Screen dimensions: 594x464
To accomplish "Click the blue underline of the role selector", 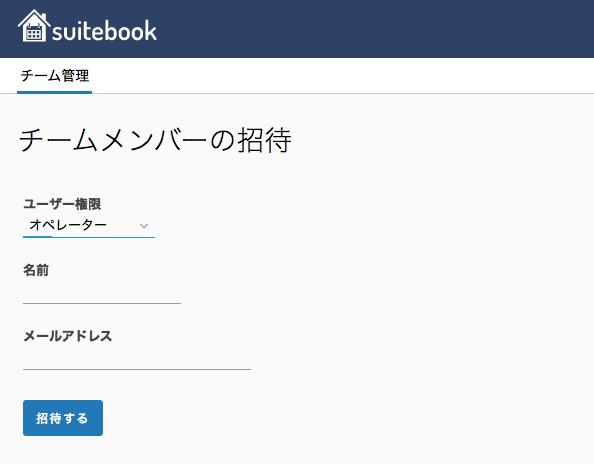I will pos(89,237).
